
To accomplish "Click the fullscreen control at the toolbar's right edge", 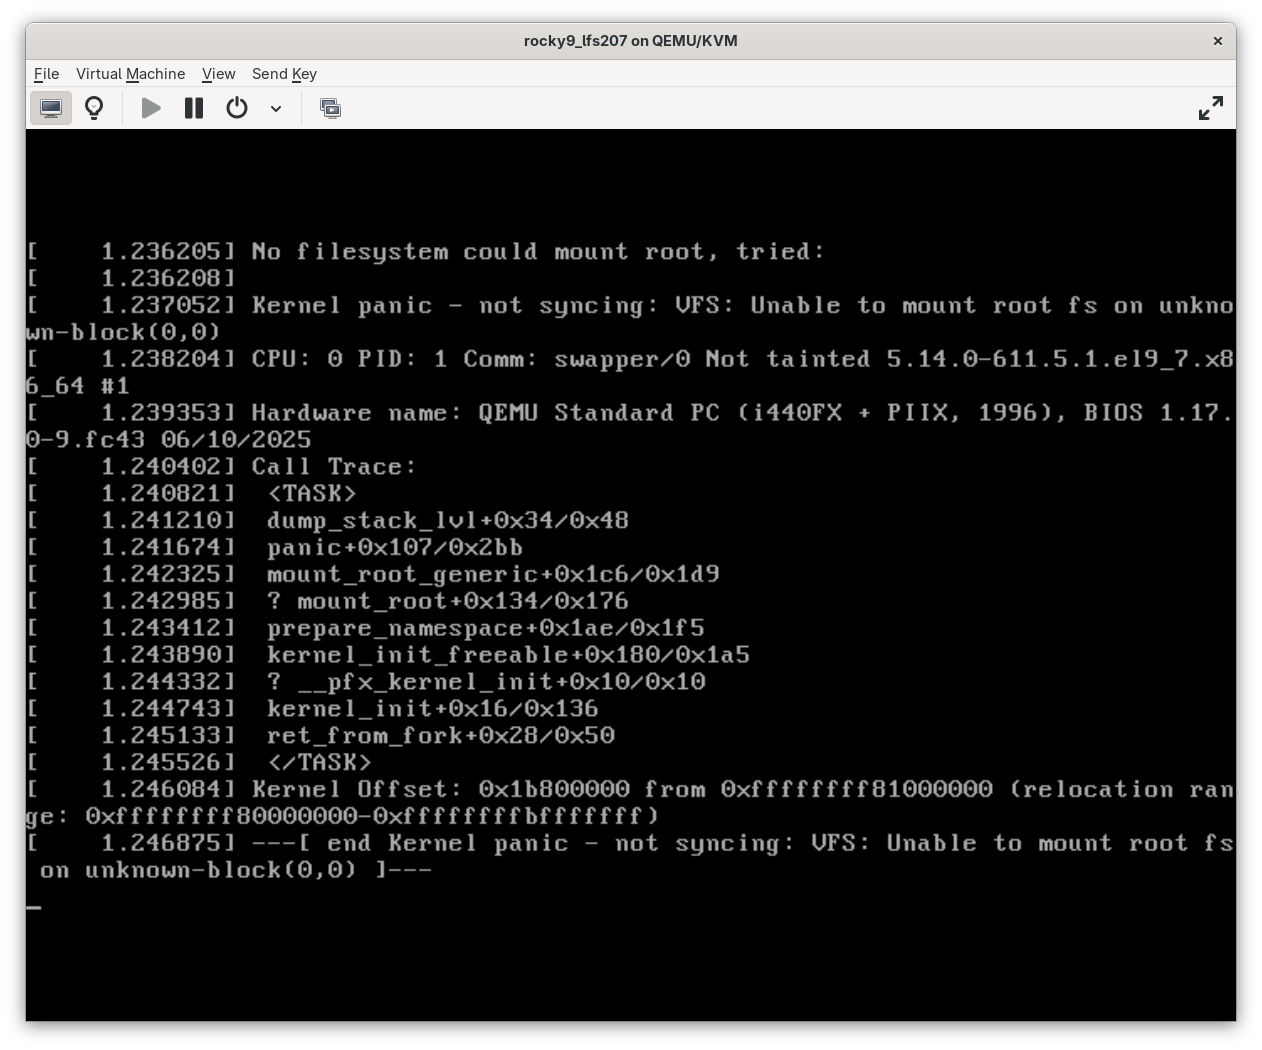I will (1210, 107).
